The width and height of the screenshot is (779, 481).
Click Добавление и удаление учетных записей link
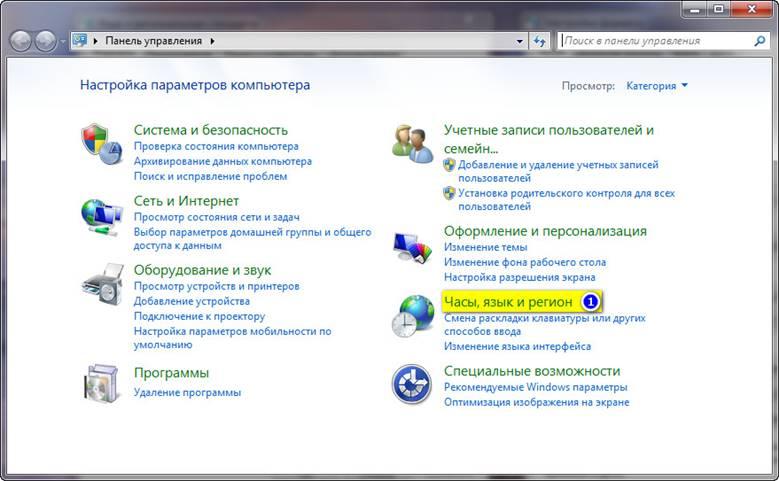[558, 171]
